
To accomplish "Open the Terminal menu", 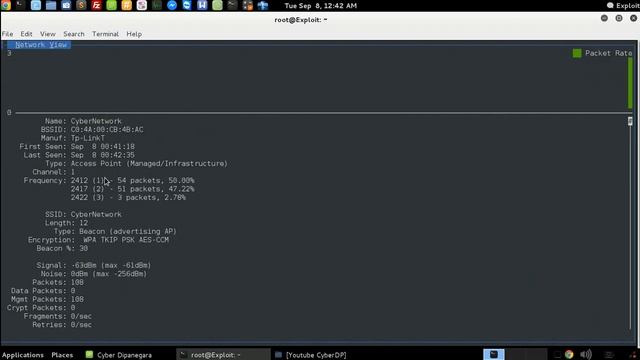I will [105, 34].
